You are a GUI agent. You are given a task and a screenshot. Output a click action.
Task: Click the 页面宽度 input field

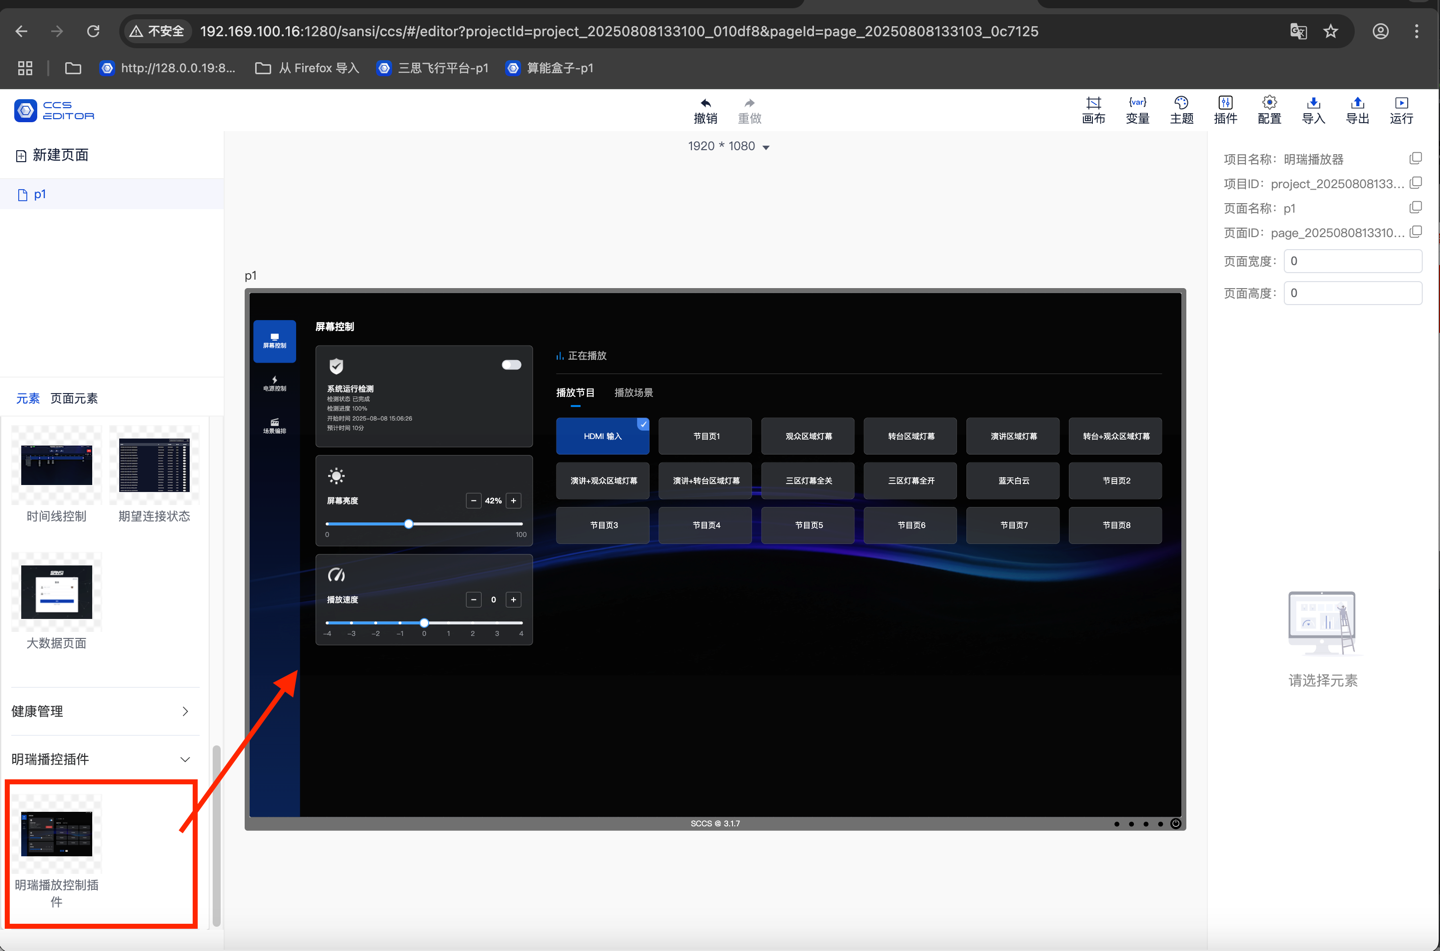(x=1352, y=261)
